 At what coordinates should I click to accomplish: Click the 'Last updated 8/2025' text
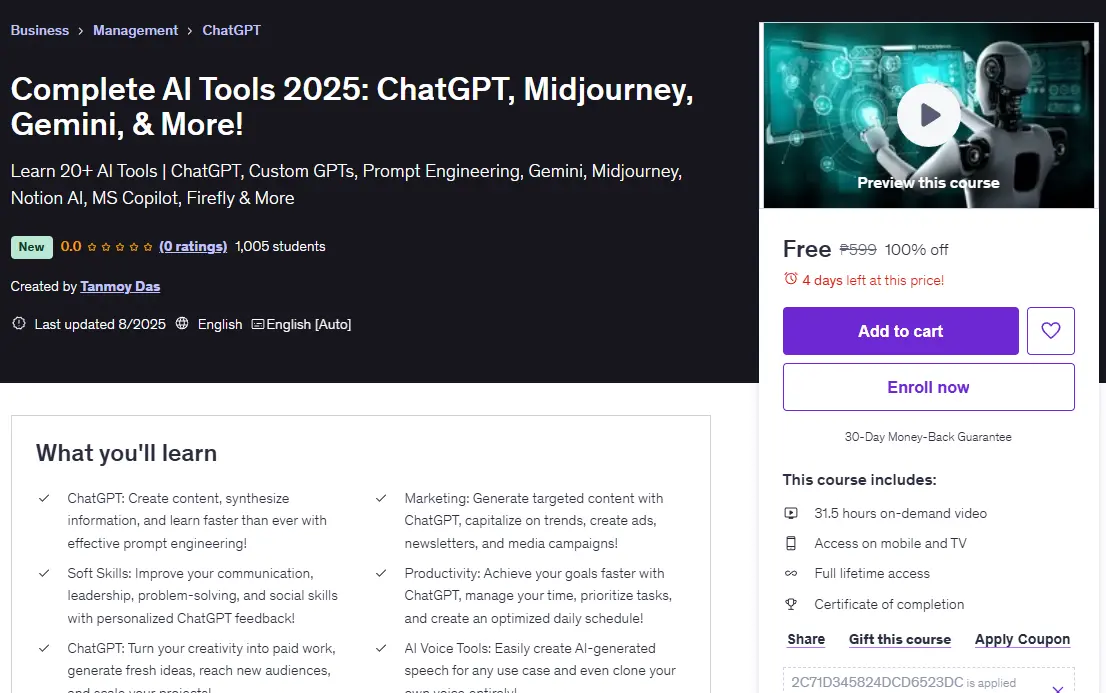100,324
